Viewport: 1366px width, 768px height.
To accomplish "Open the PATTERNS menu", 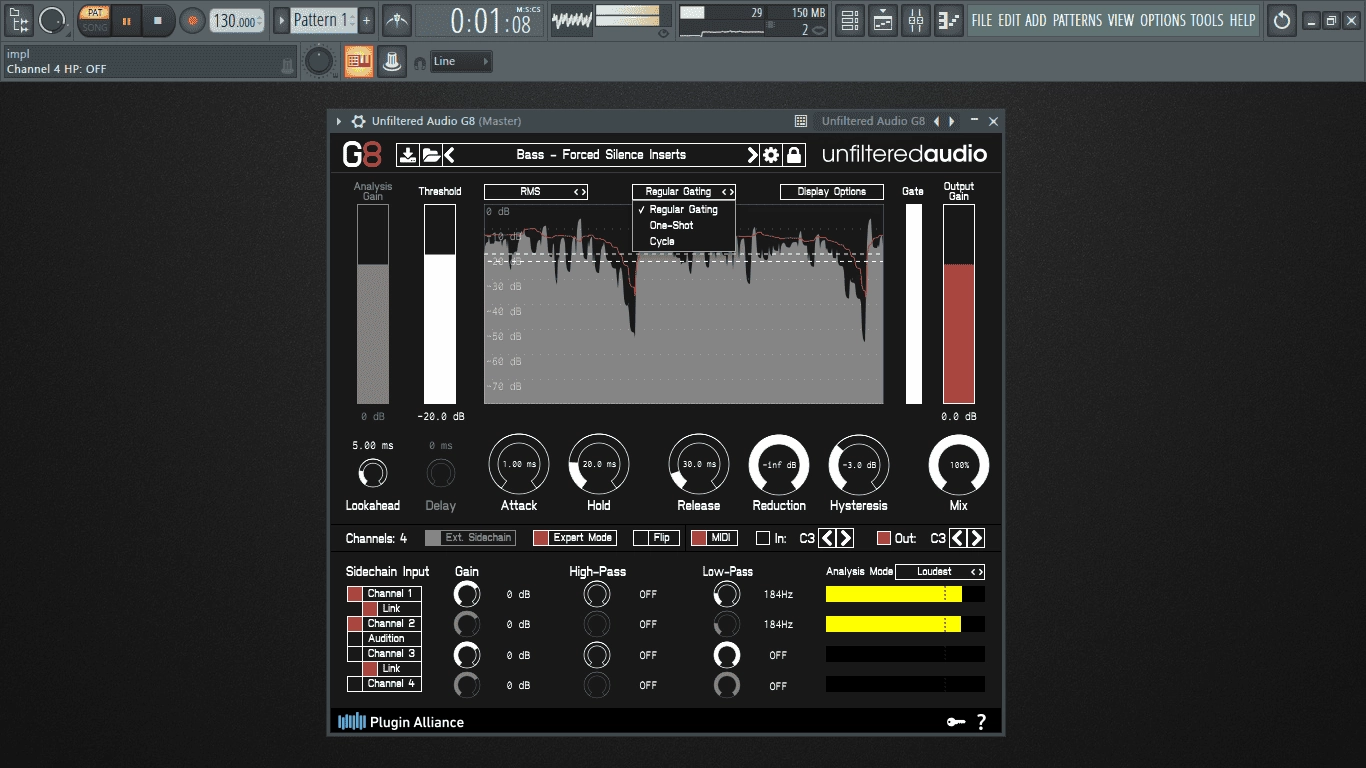I will [1077, 20].
